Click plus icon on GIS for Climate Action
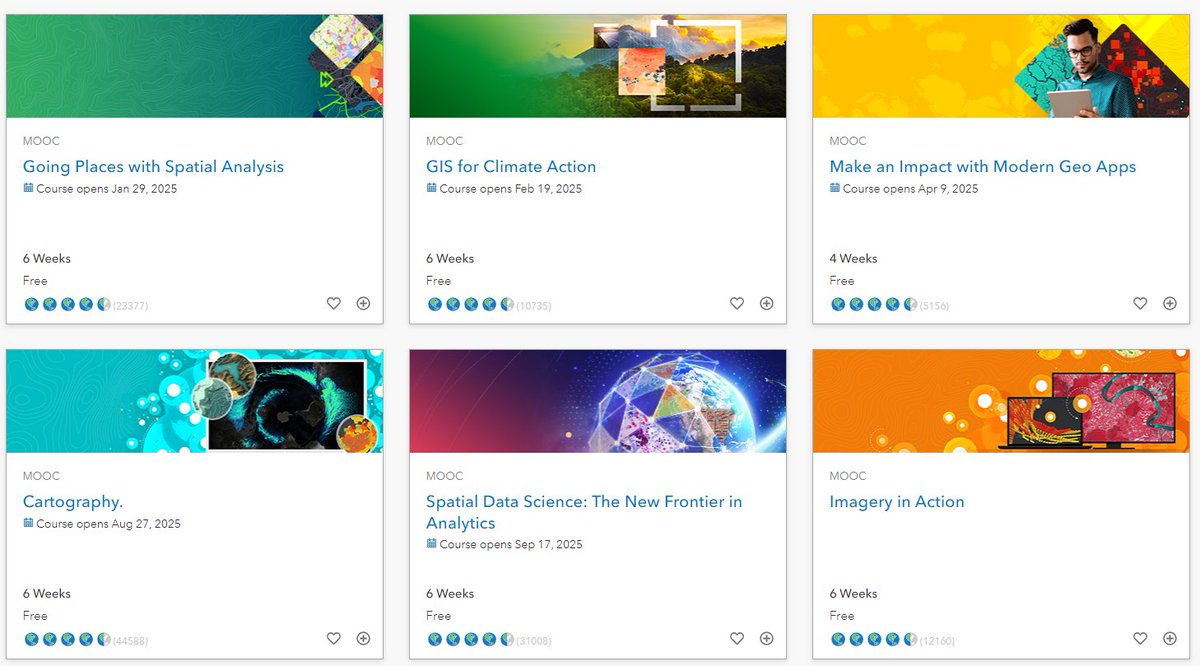The height and width of the screenshot is (666, 1200). coord(766,304)
